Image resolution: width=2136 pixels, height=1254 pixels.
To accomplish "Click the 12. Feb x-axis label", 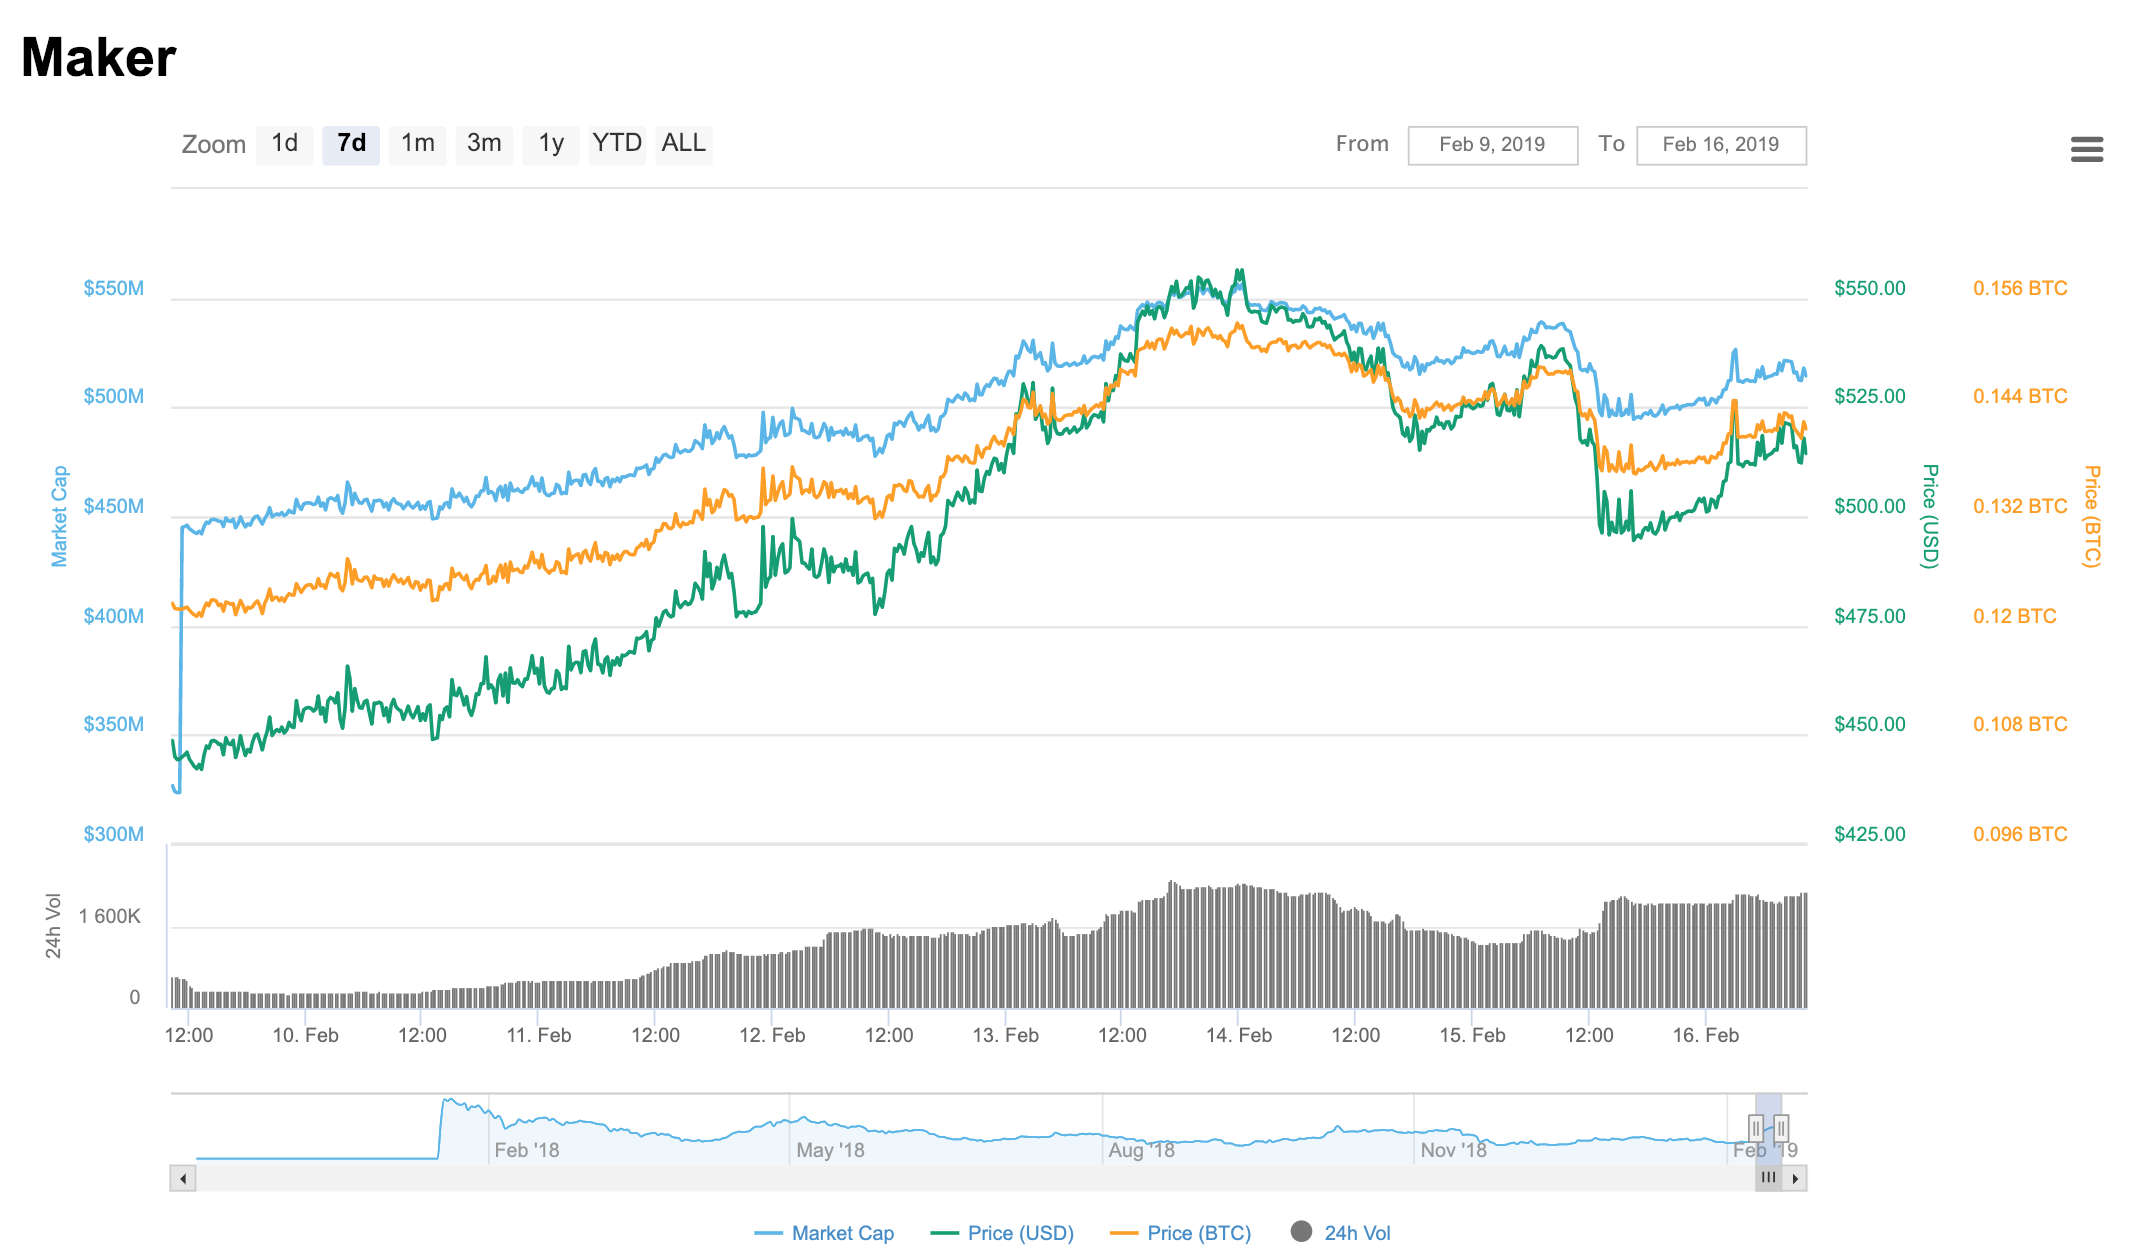I will [x=772, y=1035].
